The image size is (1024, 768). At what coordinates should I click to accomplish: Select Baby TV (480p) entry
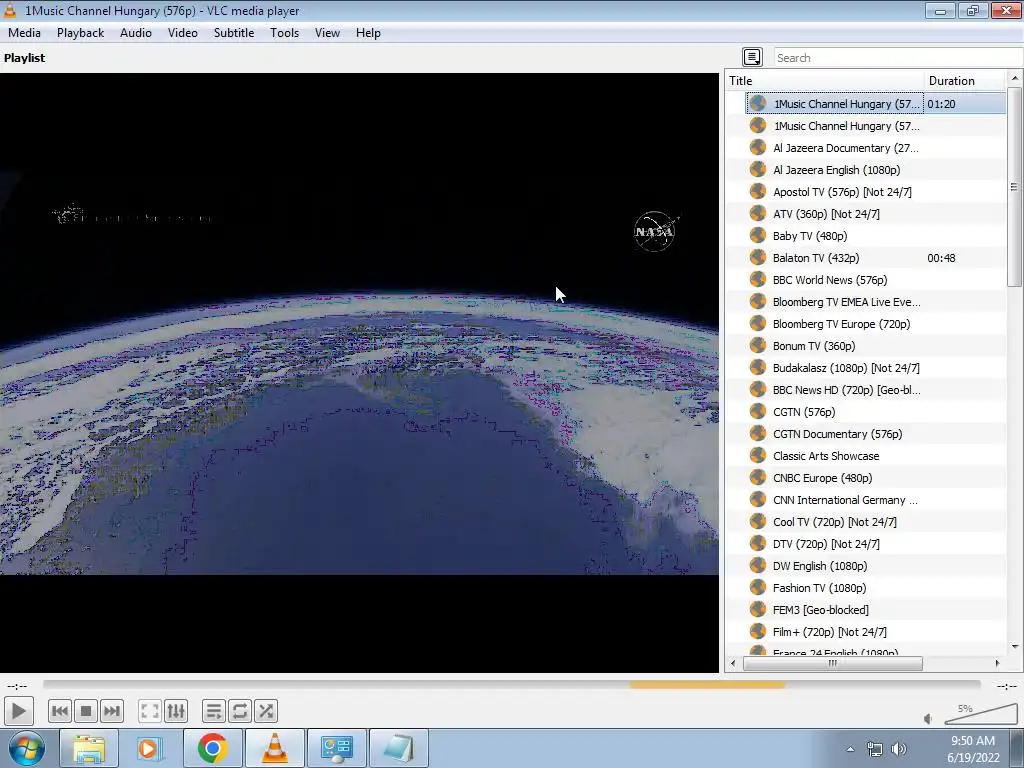point(866,236)
